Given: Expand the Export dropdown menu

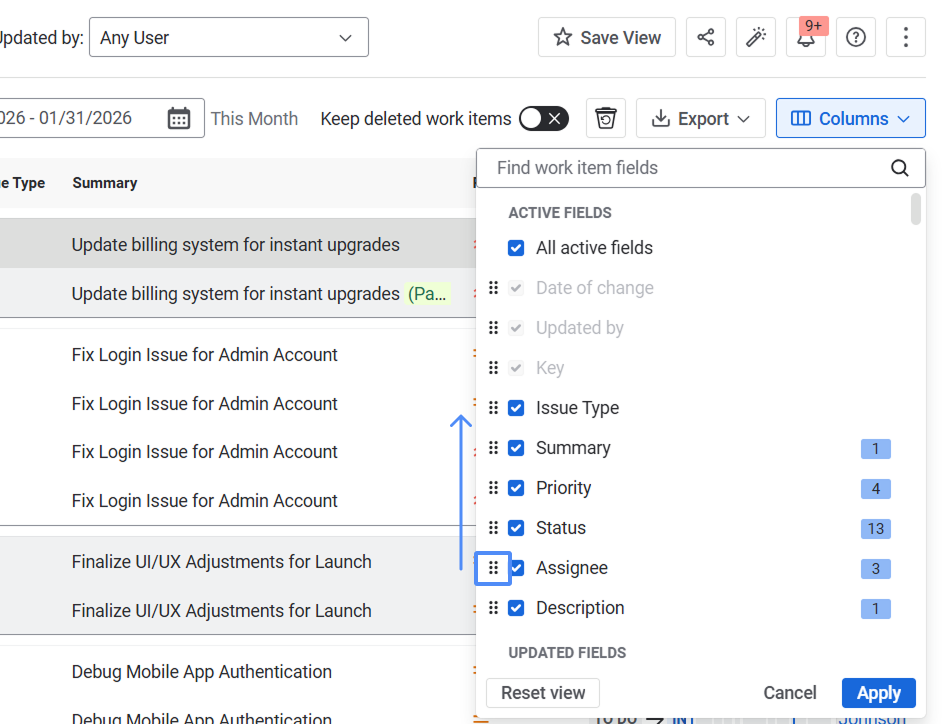Looking at the screenshot, I should coord(700,119).
